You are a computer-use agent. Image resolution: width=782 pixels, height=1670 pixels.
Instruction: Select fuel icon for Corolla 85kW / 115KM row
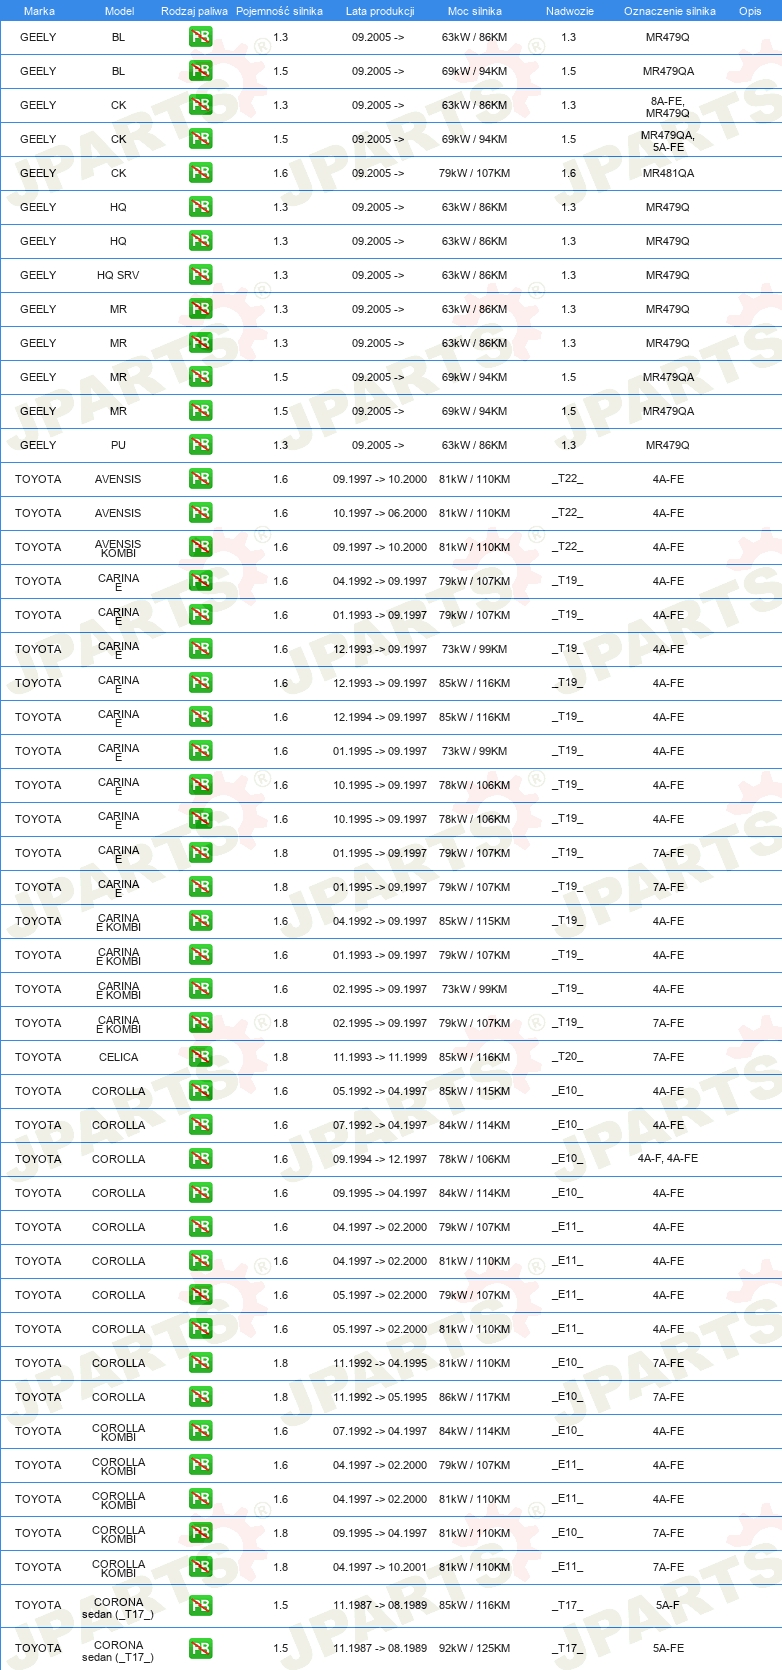[200, 1091]
